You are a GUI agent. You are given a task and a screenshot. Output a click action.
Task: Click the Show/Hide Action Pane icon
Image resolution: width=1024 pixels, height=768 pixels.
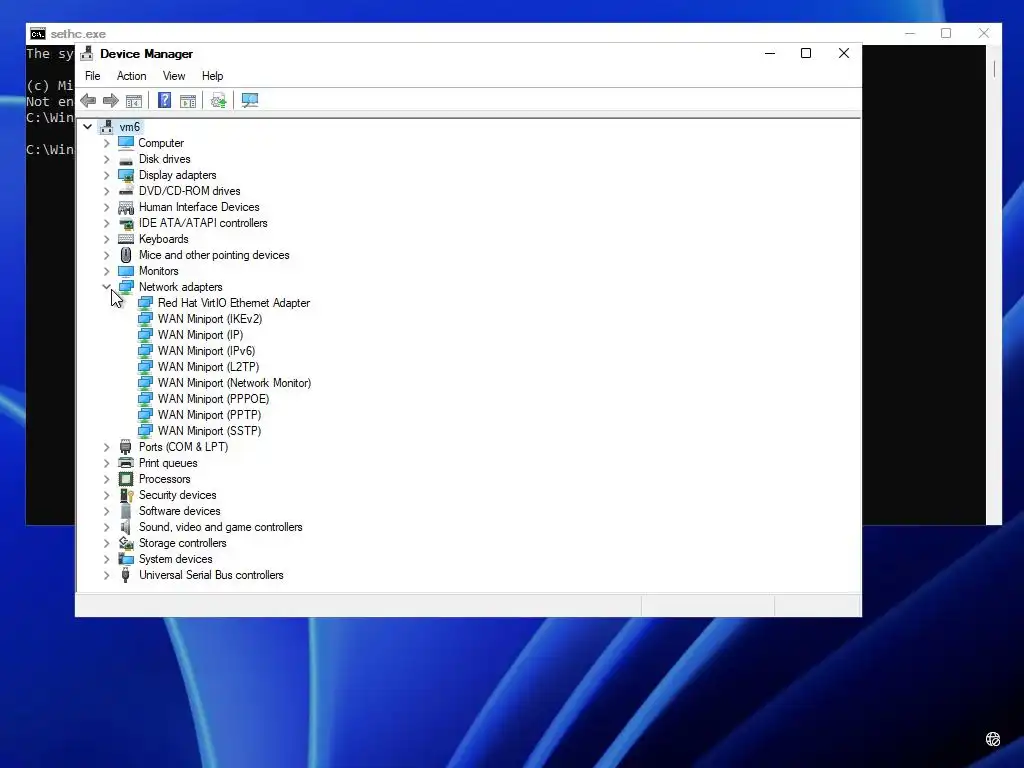click(188, 101)
